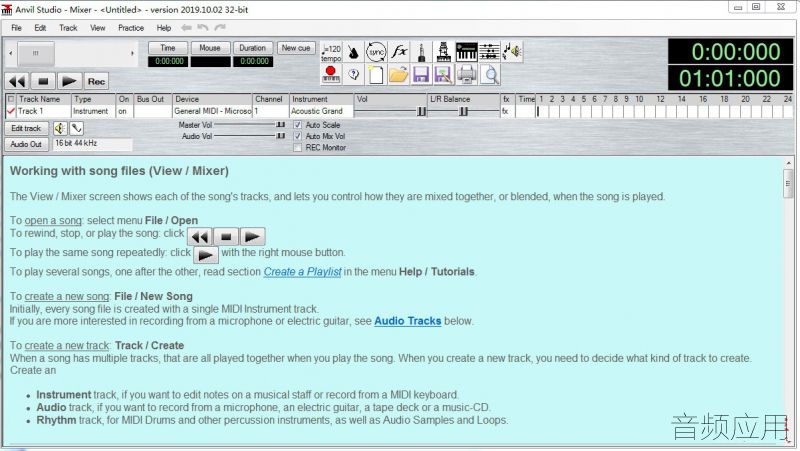Image resolution: width=800 pixels, height=451 pixels.
Task: Click the metronome icon
Action: pos(354,52)
